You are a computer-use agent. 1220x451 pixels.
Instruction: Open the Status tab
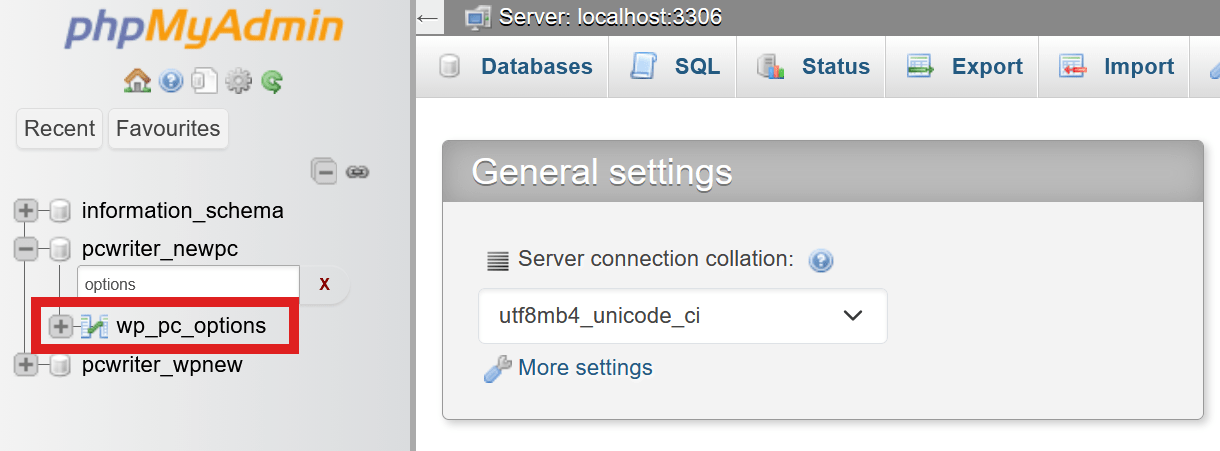pyautogui.click(x=811, y=67)
